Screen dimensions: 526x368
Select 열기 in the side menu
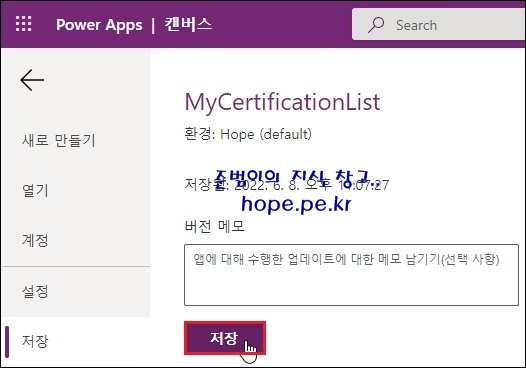[x=35, y=190]
